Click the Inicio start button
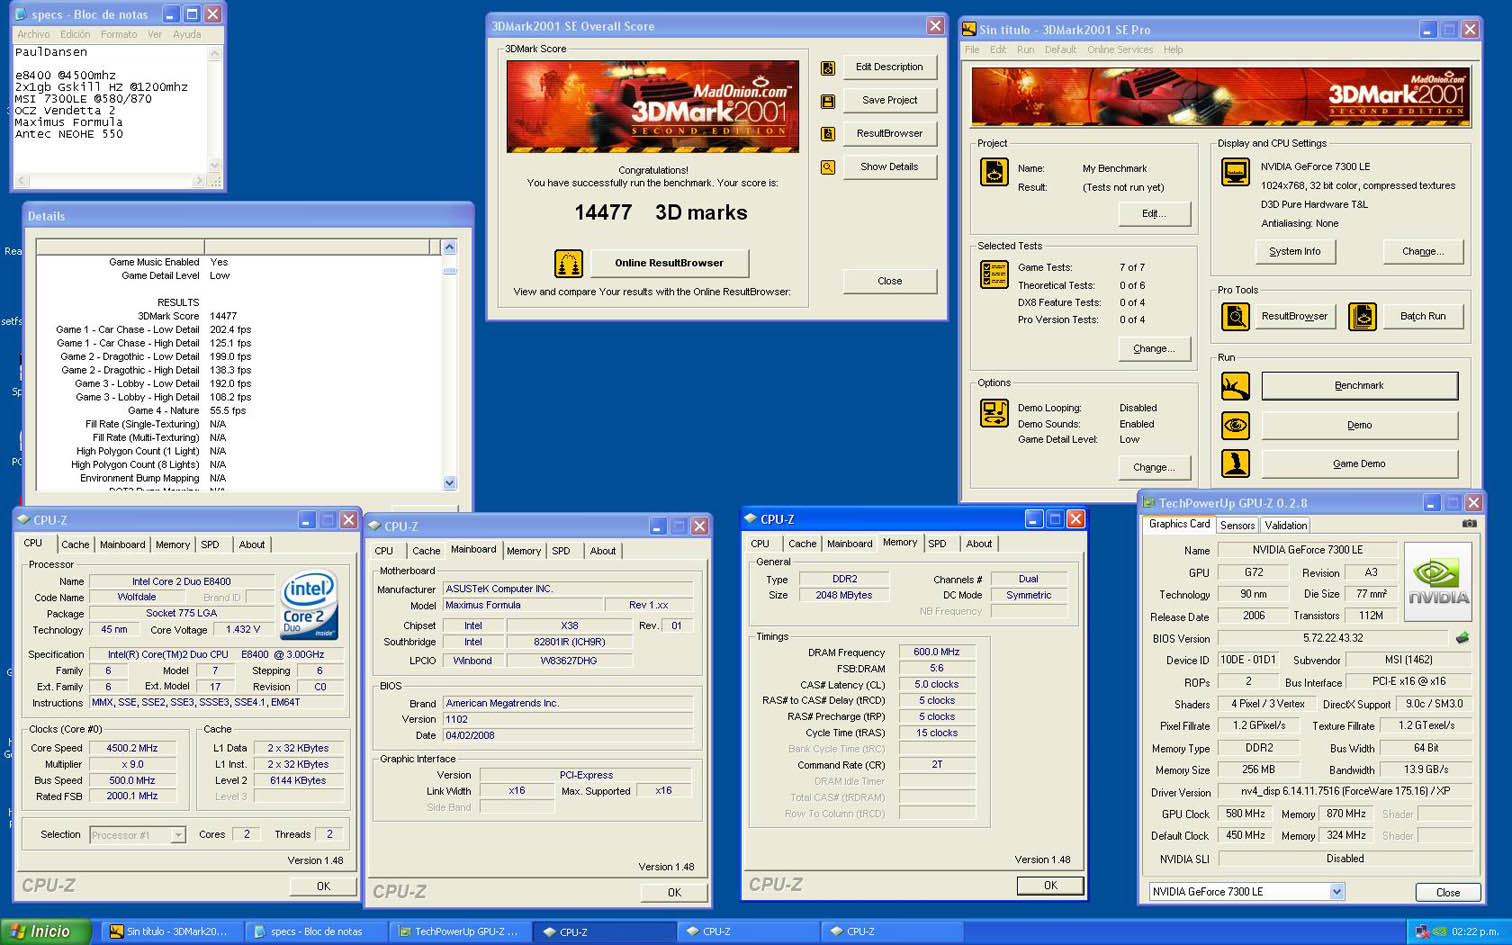This screenshot has width=1512, height=945. coord(46,931)
